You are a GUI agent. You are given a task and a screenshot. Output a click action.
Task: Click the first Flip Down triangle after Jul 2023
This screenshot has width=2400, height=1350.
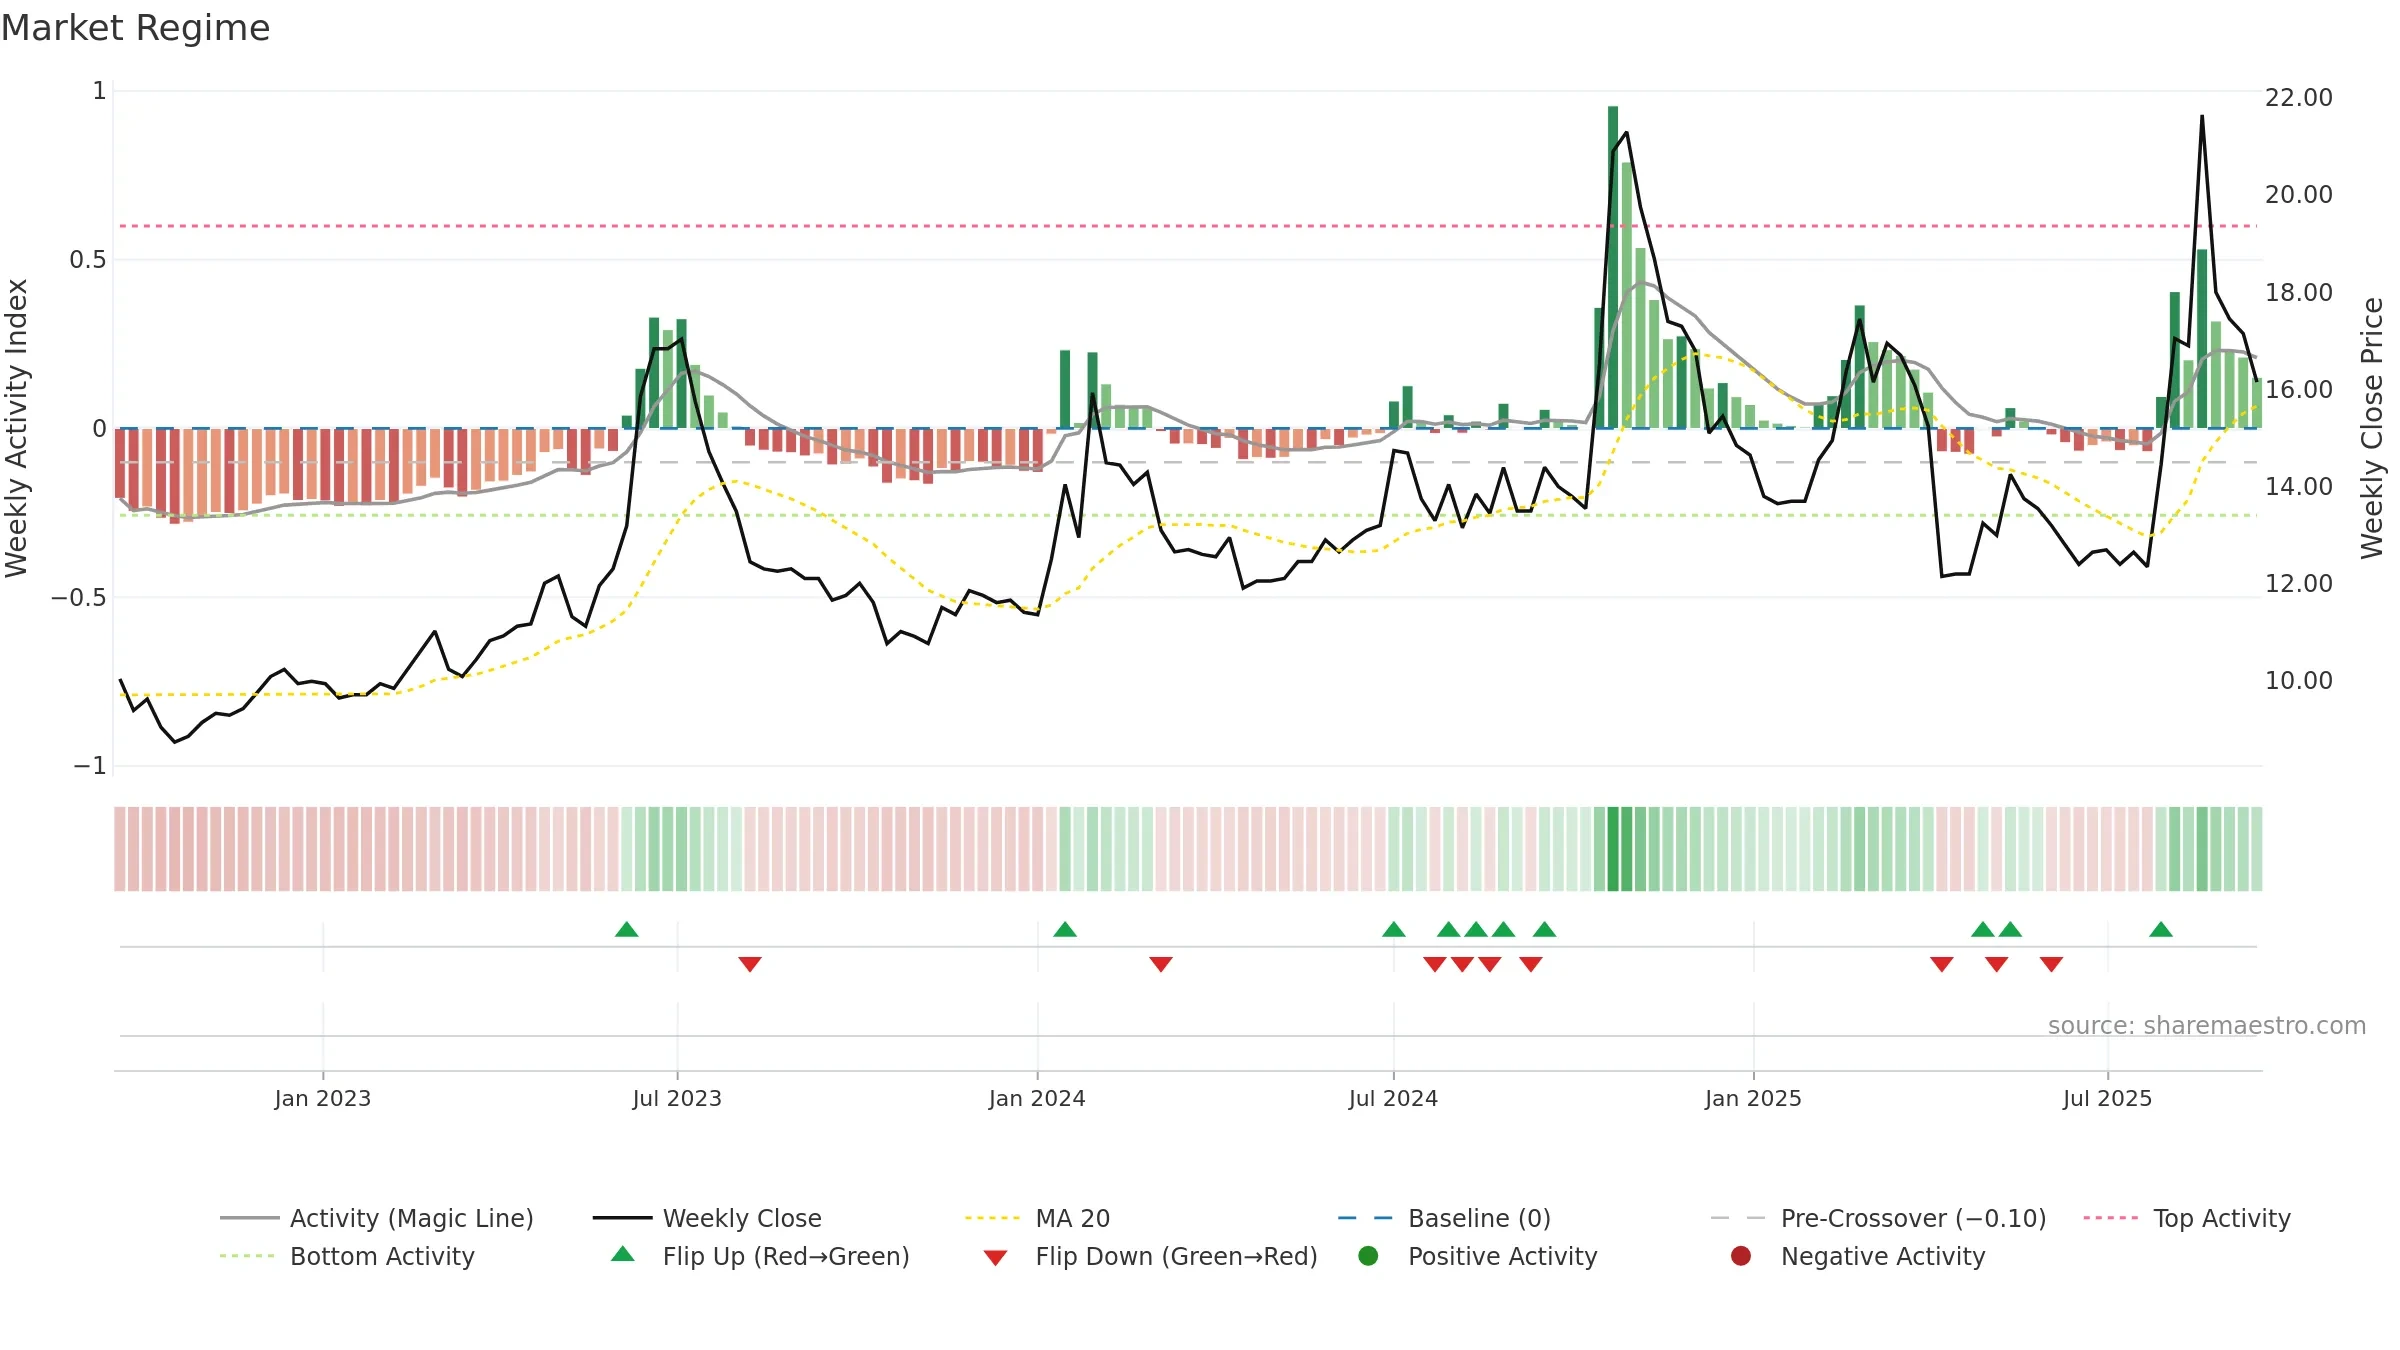(x=750, y=964)
